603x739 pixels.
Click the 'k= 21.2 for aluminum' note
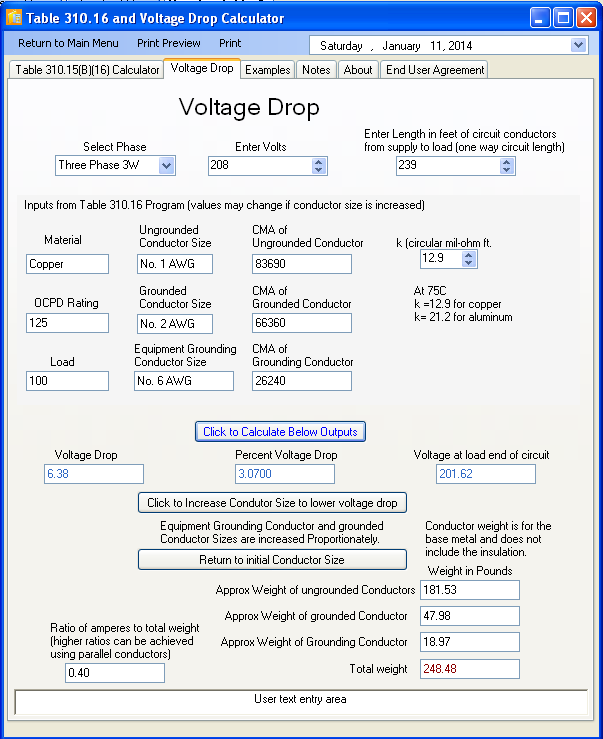coord(463,317)
